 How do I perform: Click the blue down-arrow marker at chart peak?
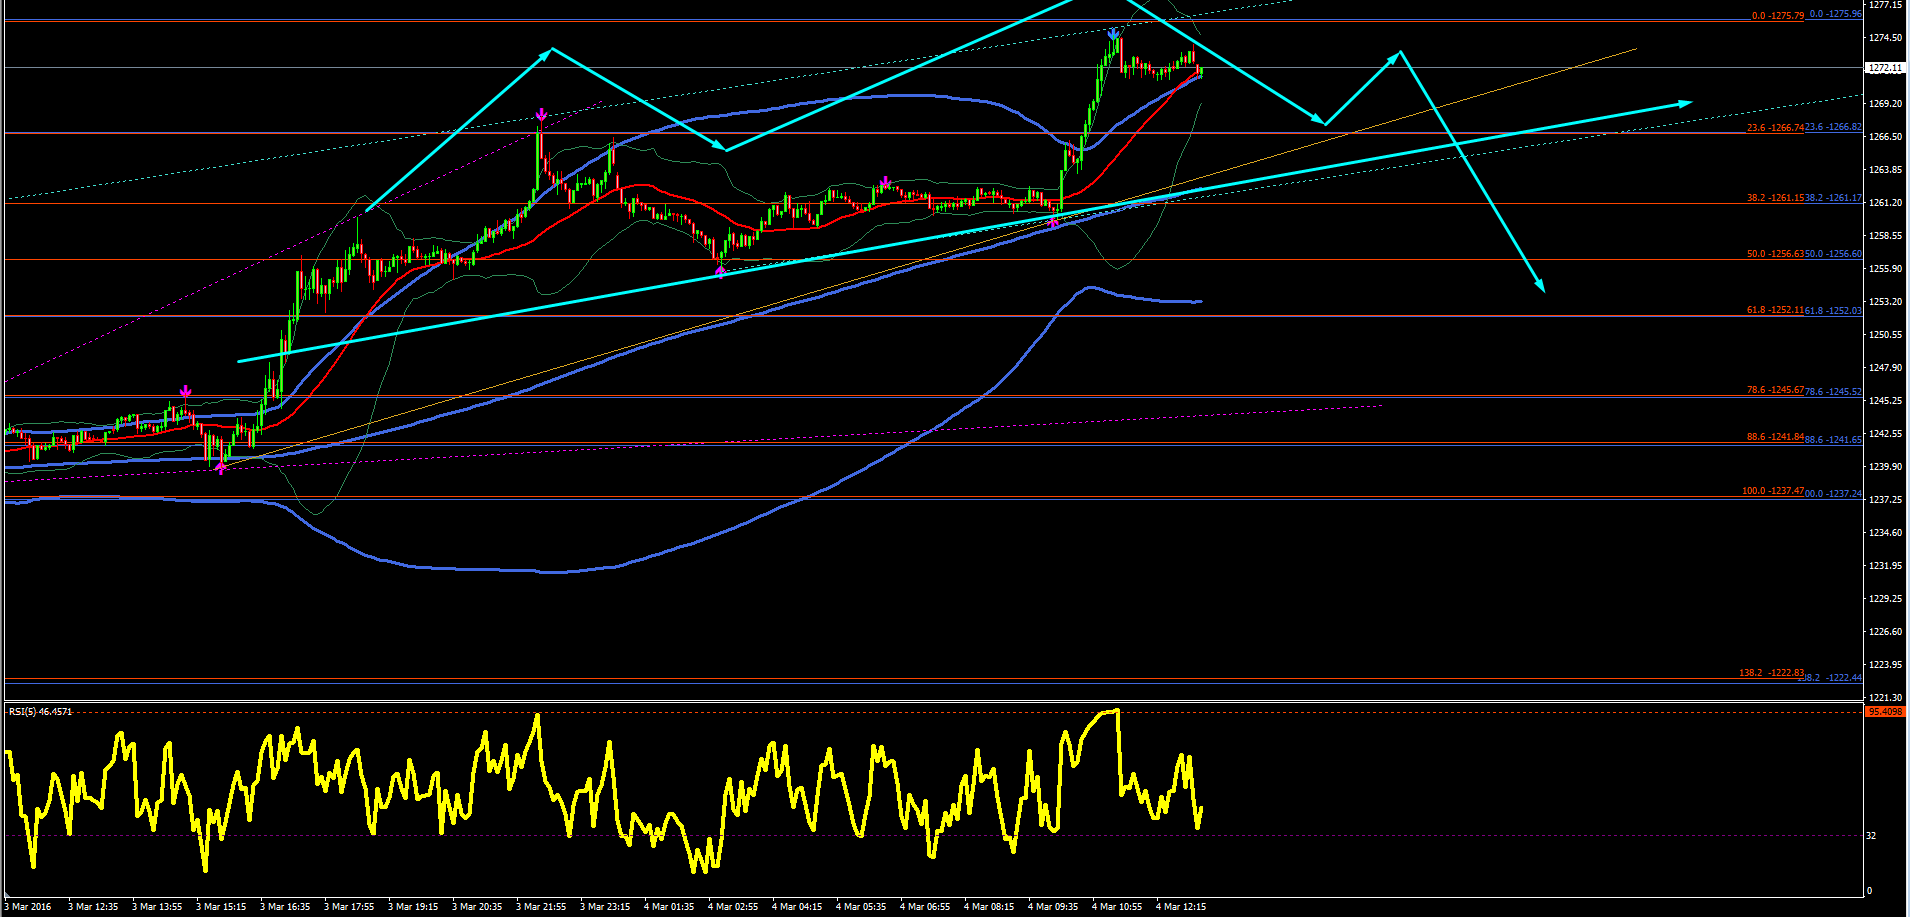[1113, 34]
